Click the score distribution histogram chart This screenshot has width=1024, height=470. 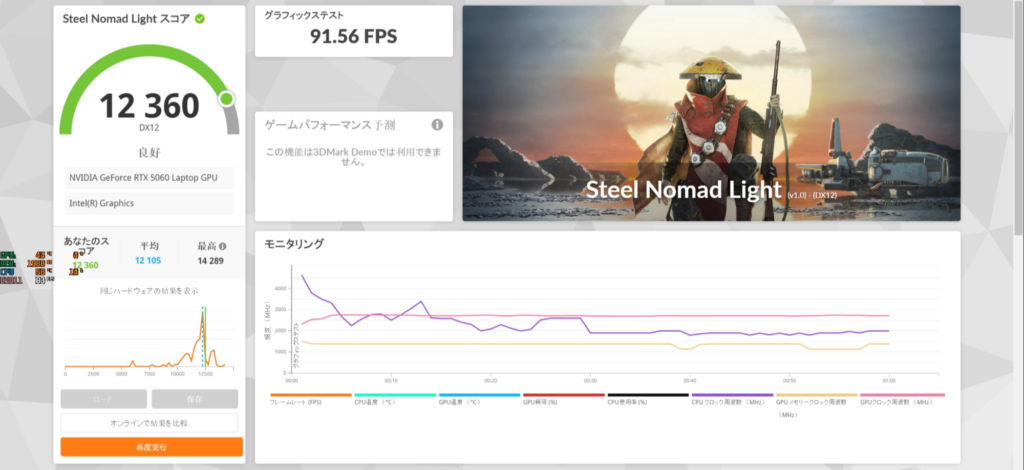pyautogui.click(x=149, y=339)
